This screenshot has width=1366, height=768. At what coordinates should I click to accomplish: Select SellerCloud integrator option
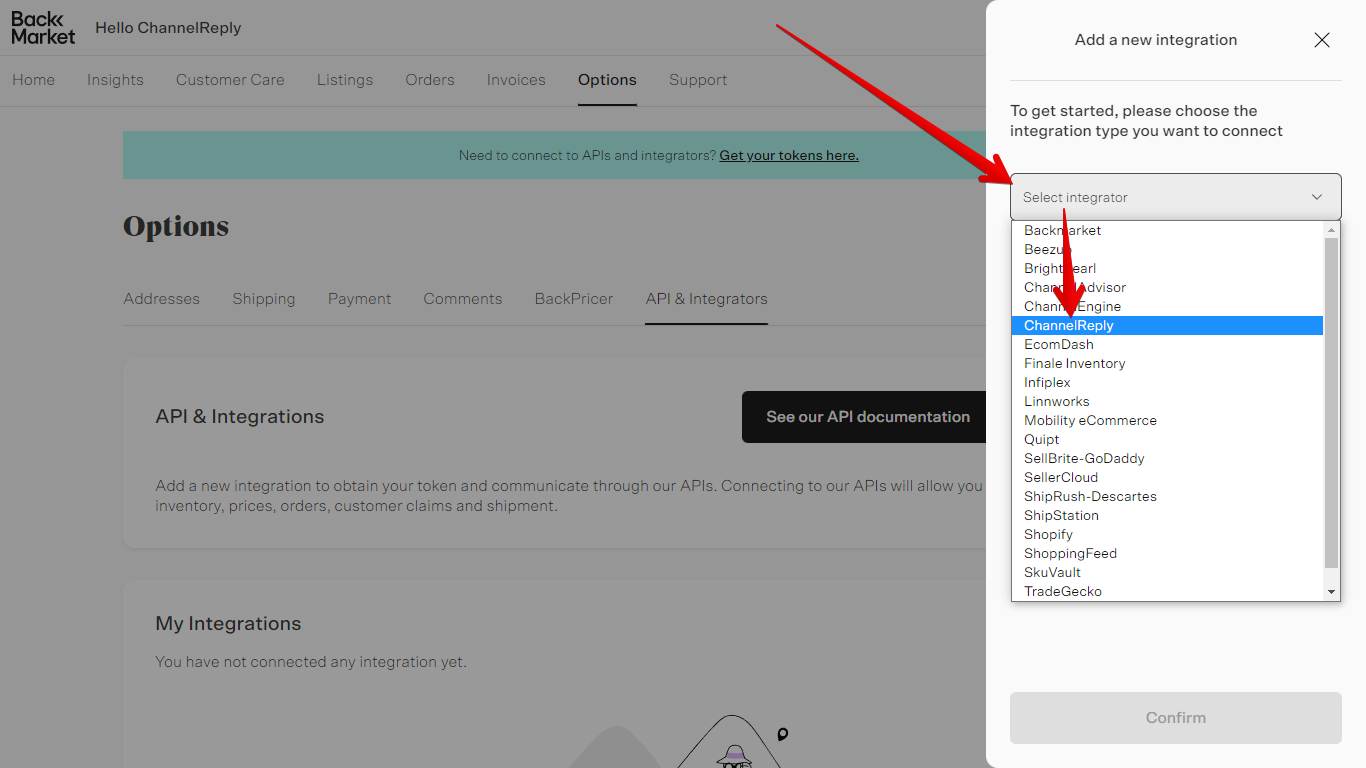point(1167,477)
